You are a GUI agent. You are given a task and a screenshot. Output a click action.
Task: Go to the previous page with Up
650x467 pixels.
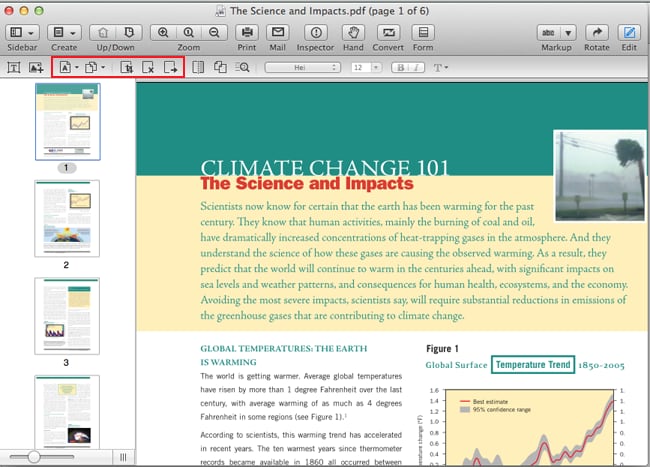(x=103, y=32)
